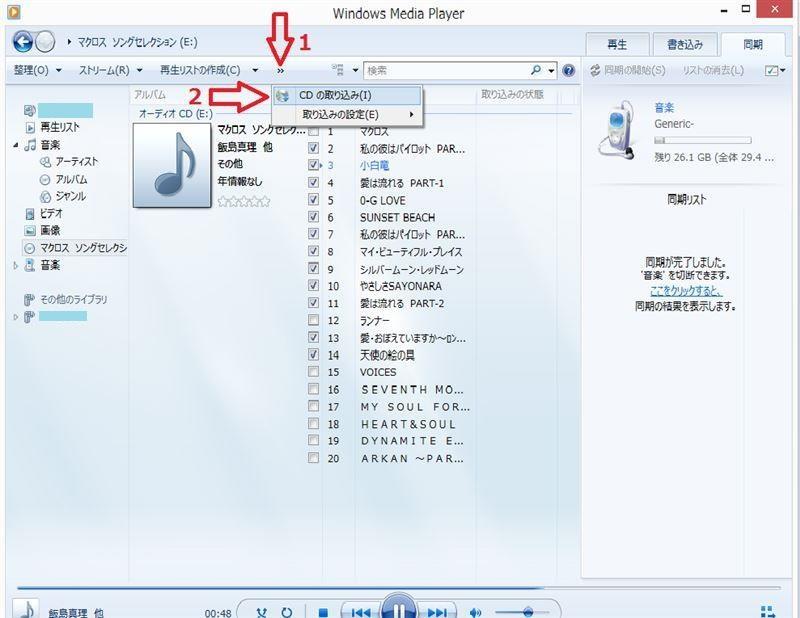This screenshot has height=618, width=800.
Task: Click the 取り込みの状態 column header
Action: pos(512,94)
